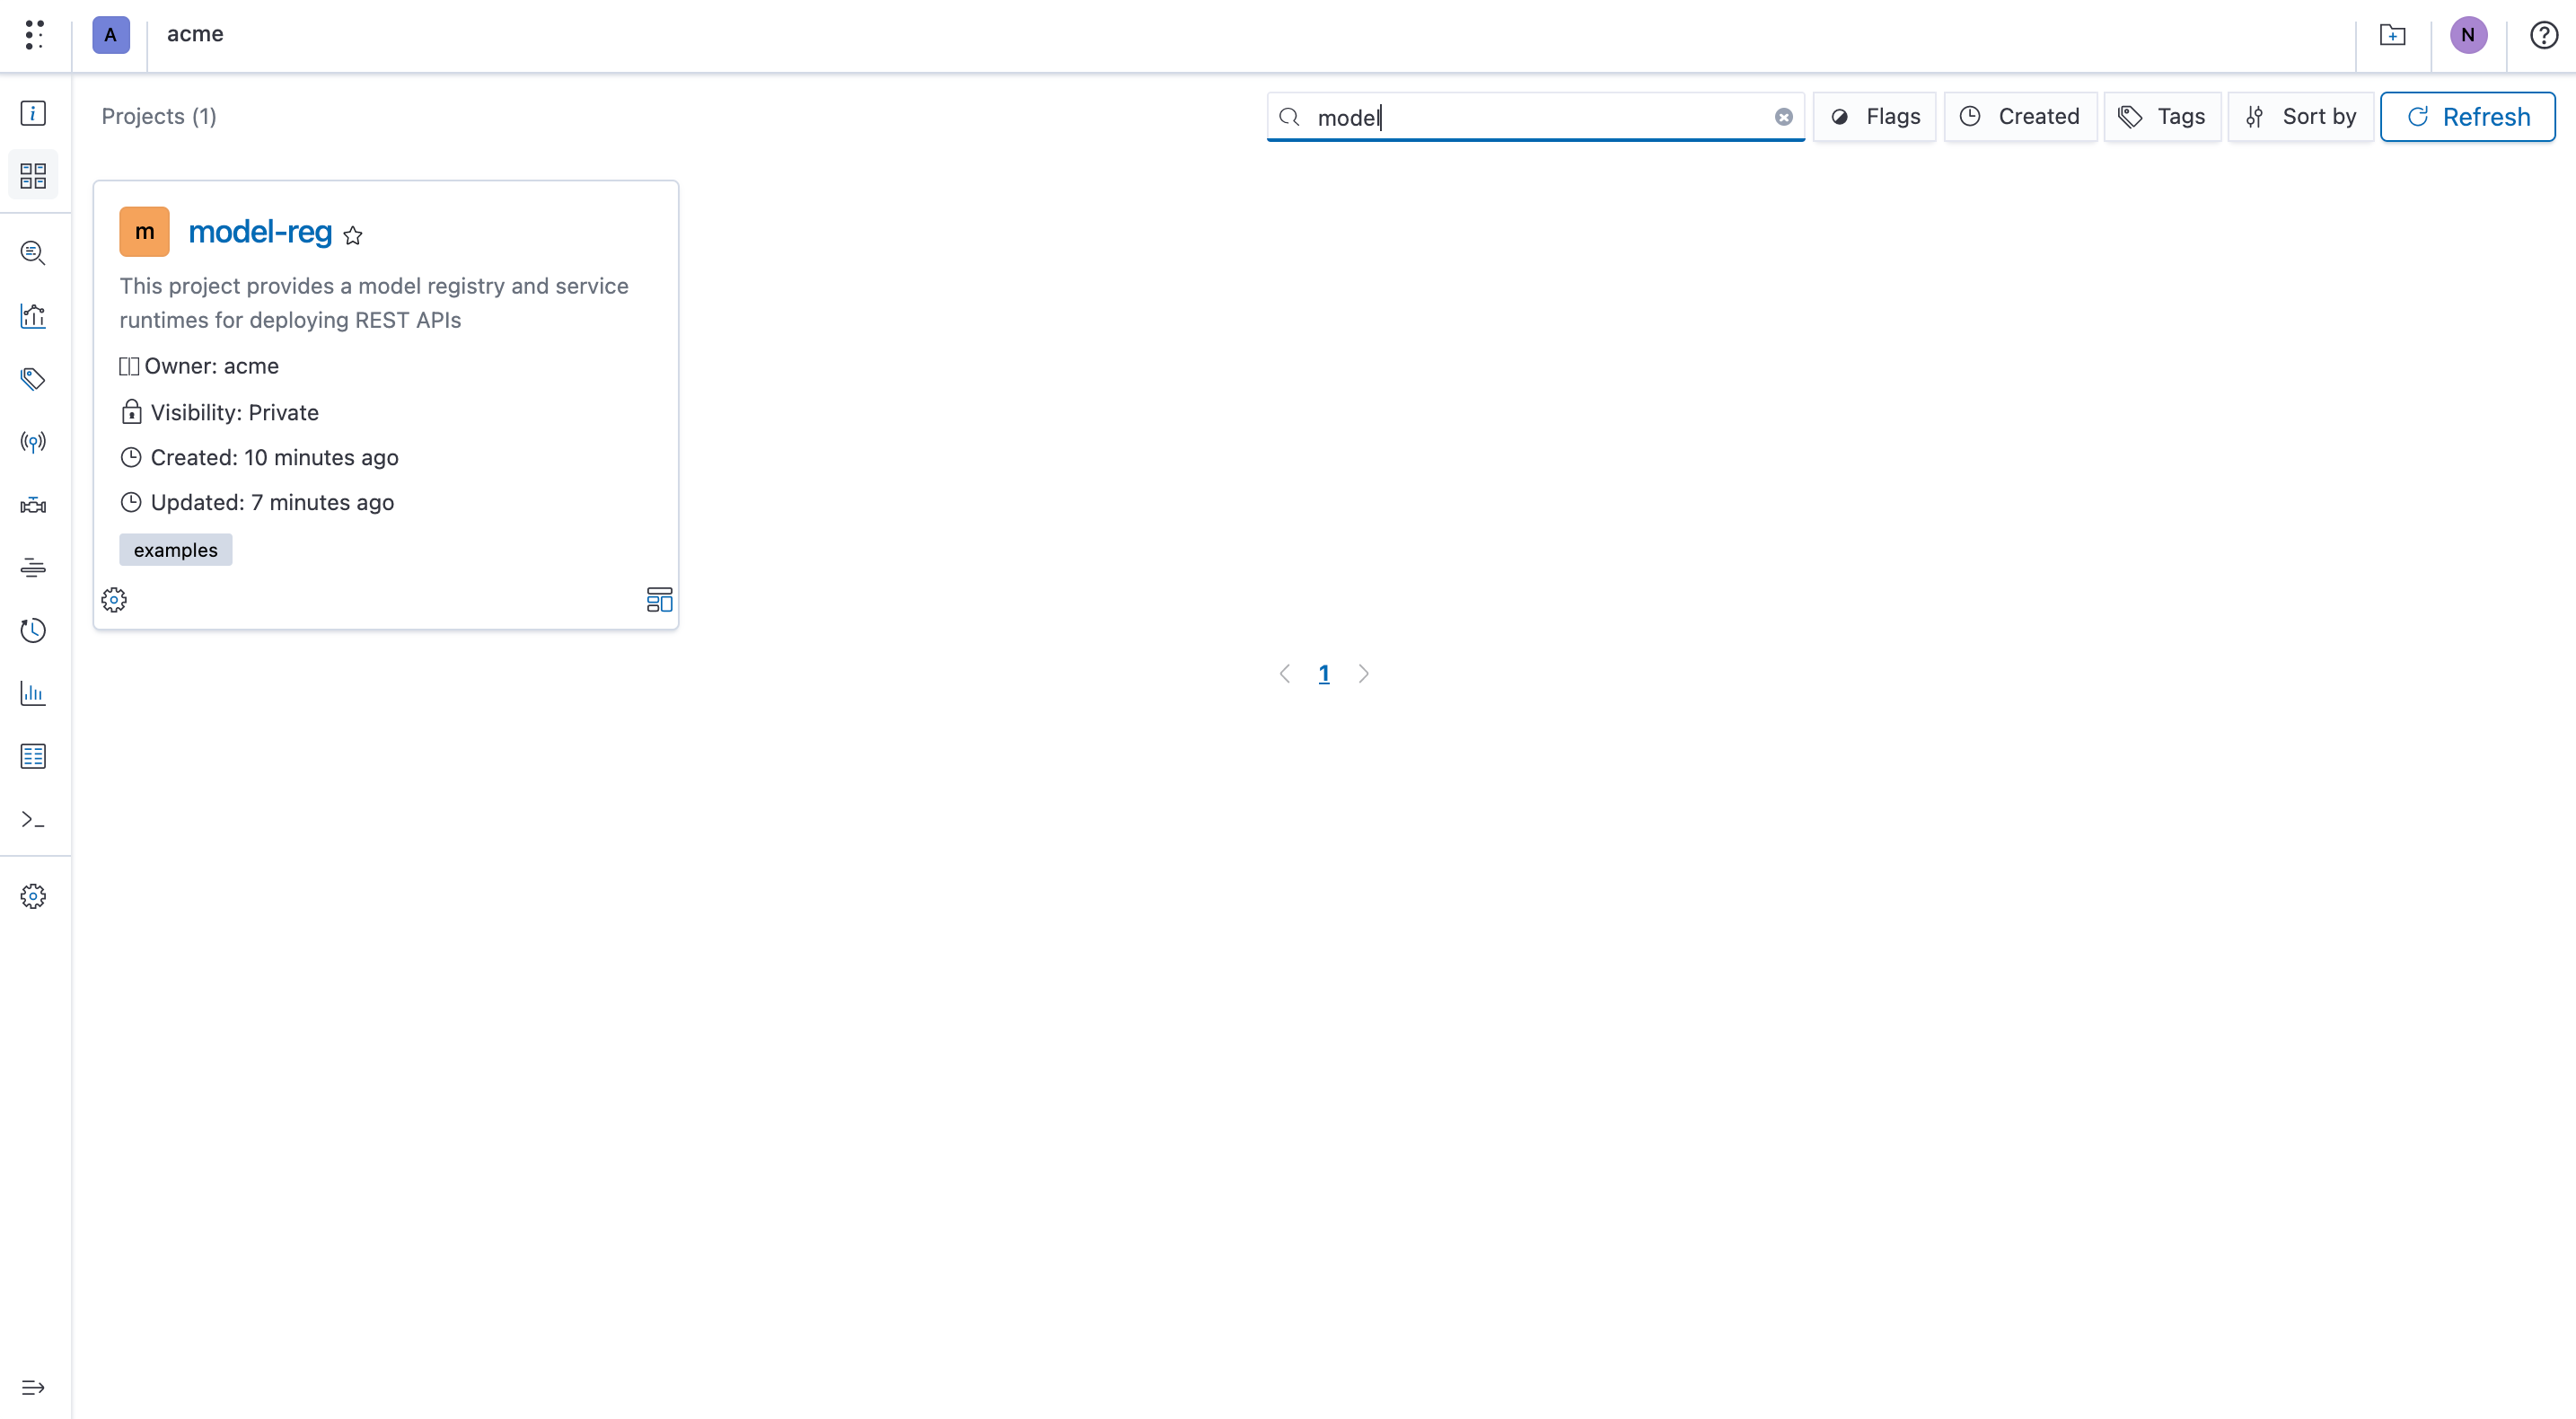Go to previous page arrow

1285,674
